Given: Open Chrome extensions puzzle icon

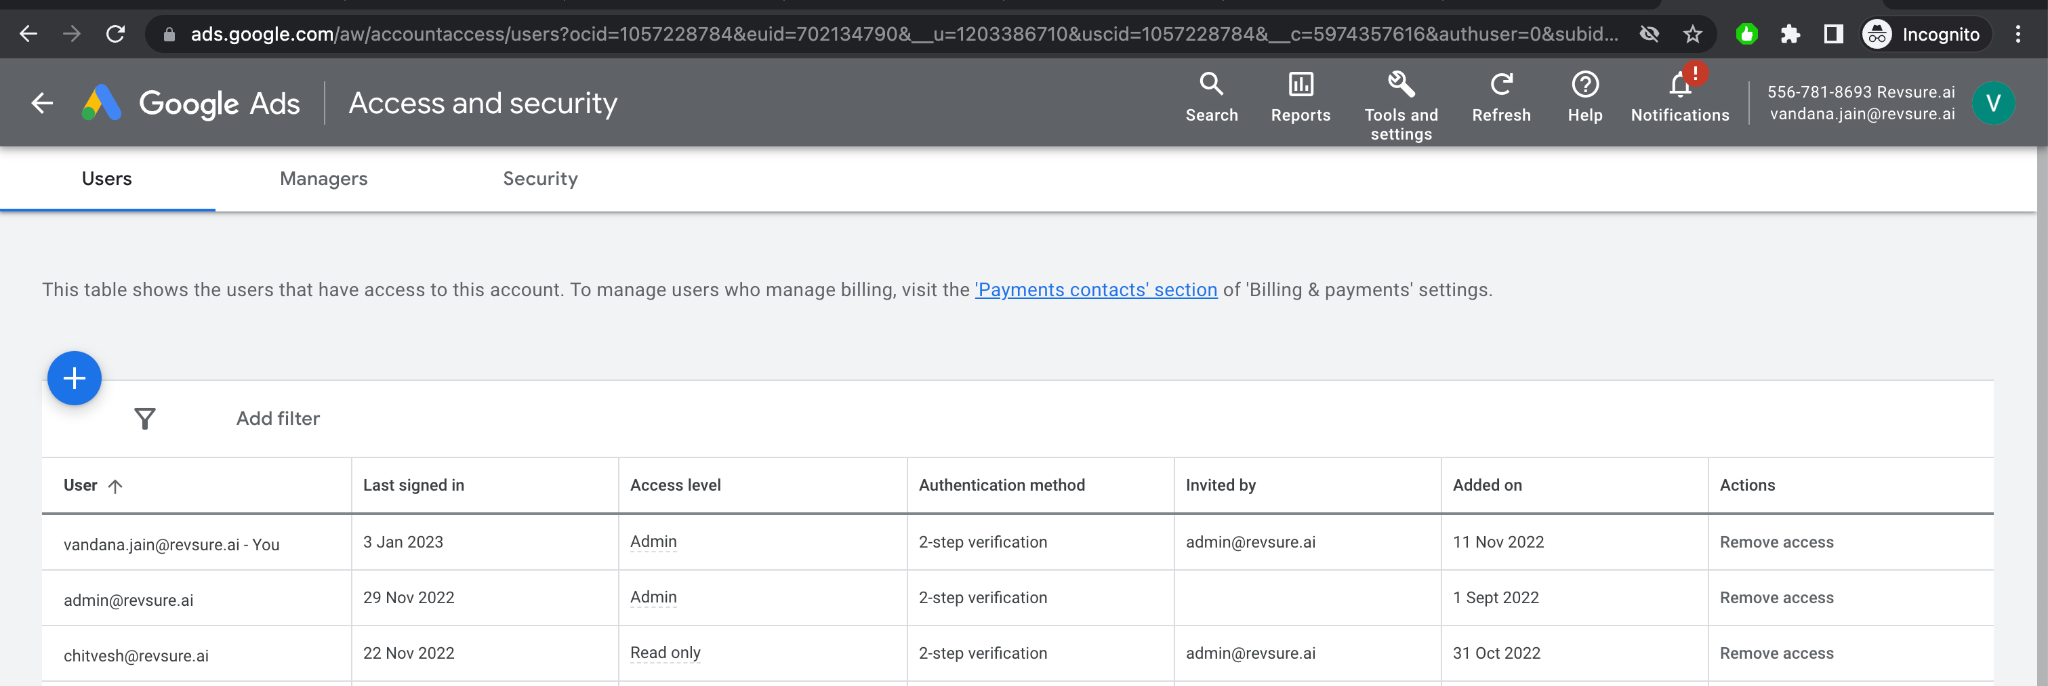Looking at the screenshot, I should point(1790,34).
